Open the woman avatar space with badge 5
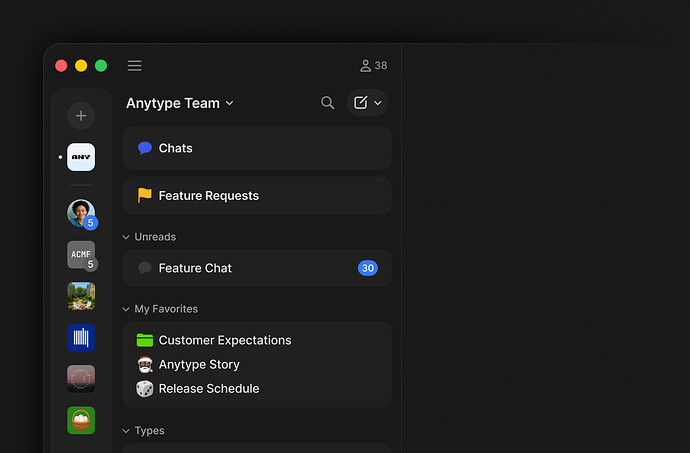The height and width of the screenshot is (453, 690). (81, 214)
